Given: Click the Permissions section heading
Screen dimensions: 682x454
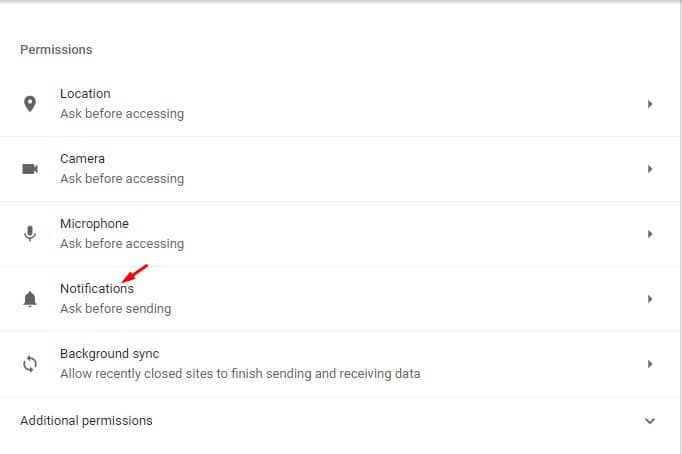Looking at the screenshot, I should click(56, 50).
